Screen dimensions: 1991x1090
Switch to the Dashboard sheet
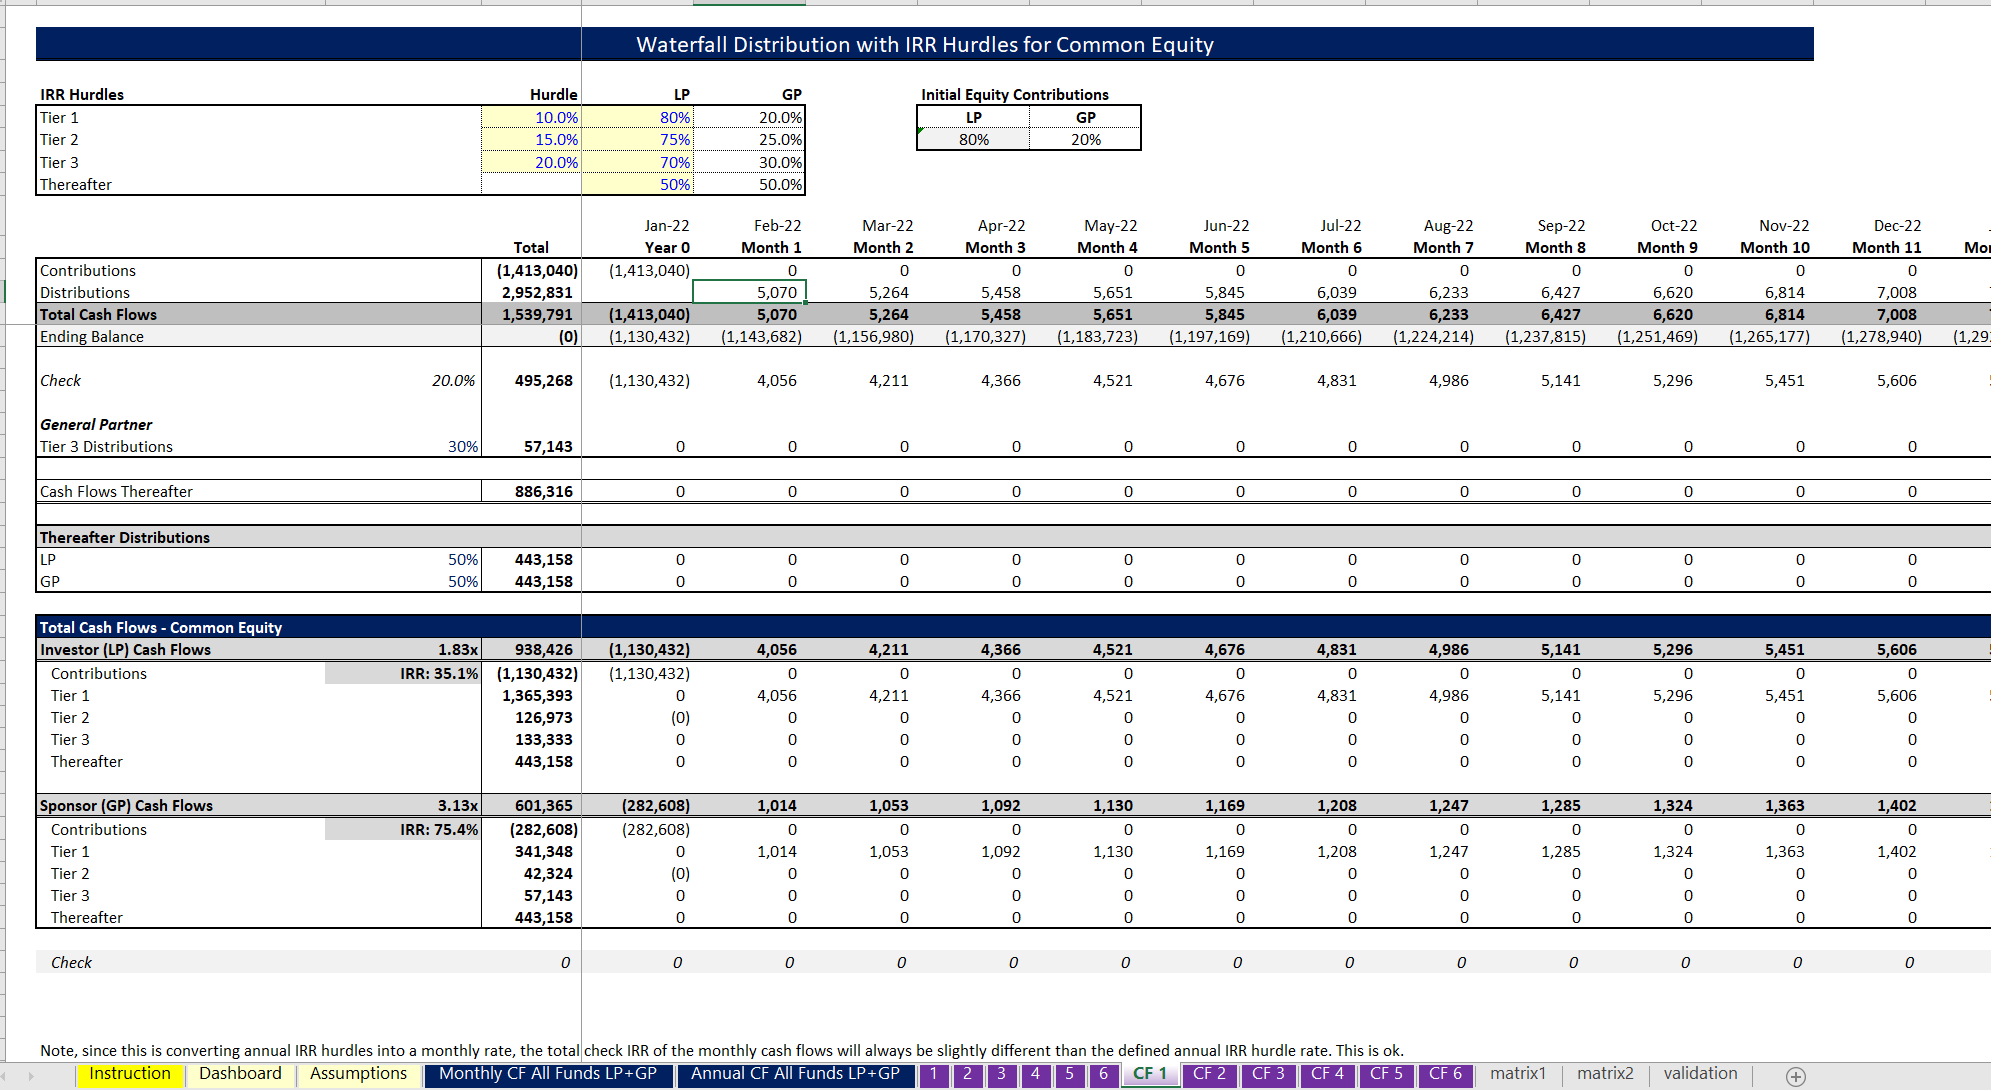239,1074
